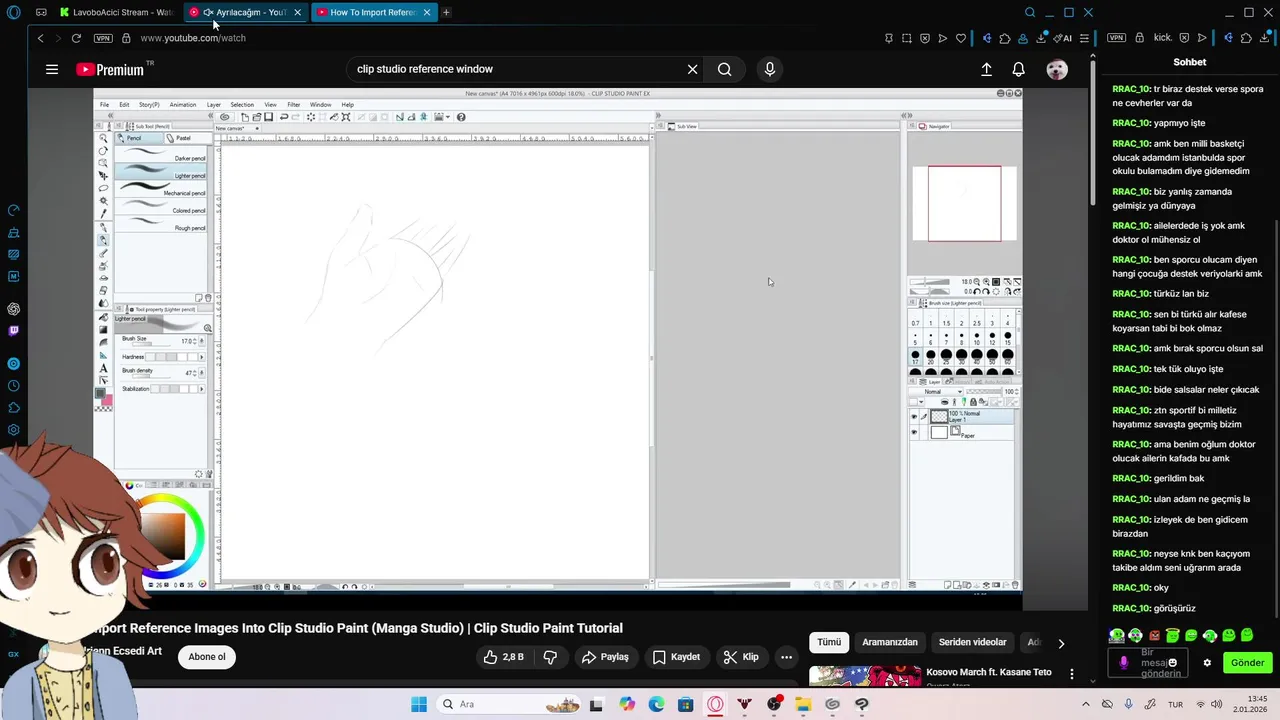This screenshot has width=1280, height=720.
Task: Open options for Kosovo March video
Action: [x=1072, y=674]
